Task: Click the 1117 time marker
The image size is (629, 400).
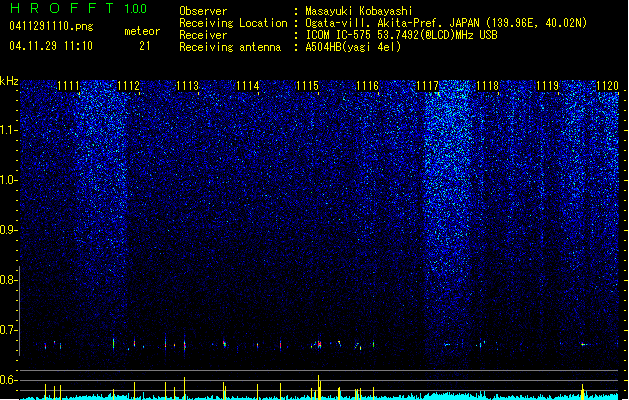Action: pos(428,86)
